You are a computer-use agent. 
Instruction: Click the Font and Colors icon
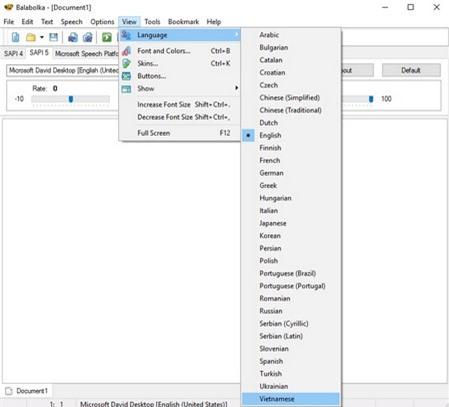click(x=126, y=51)
